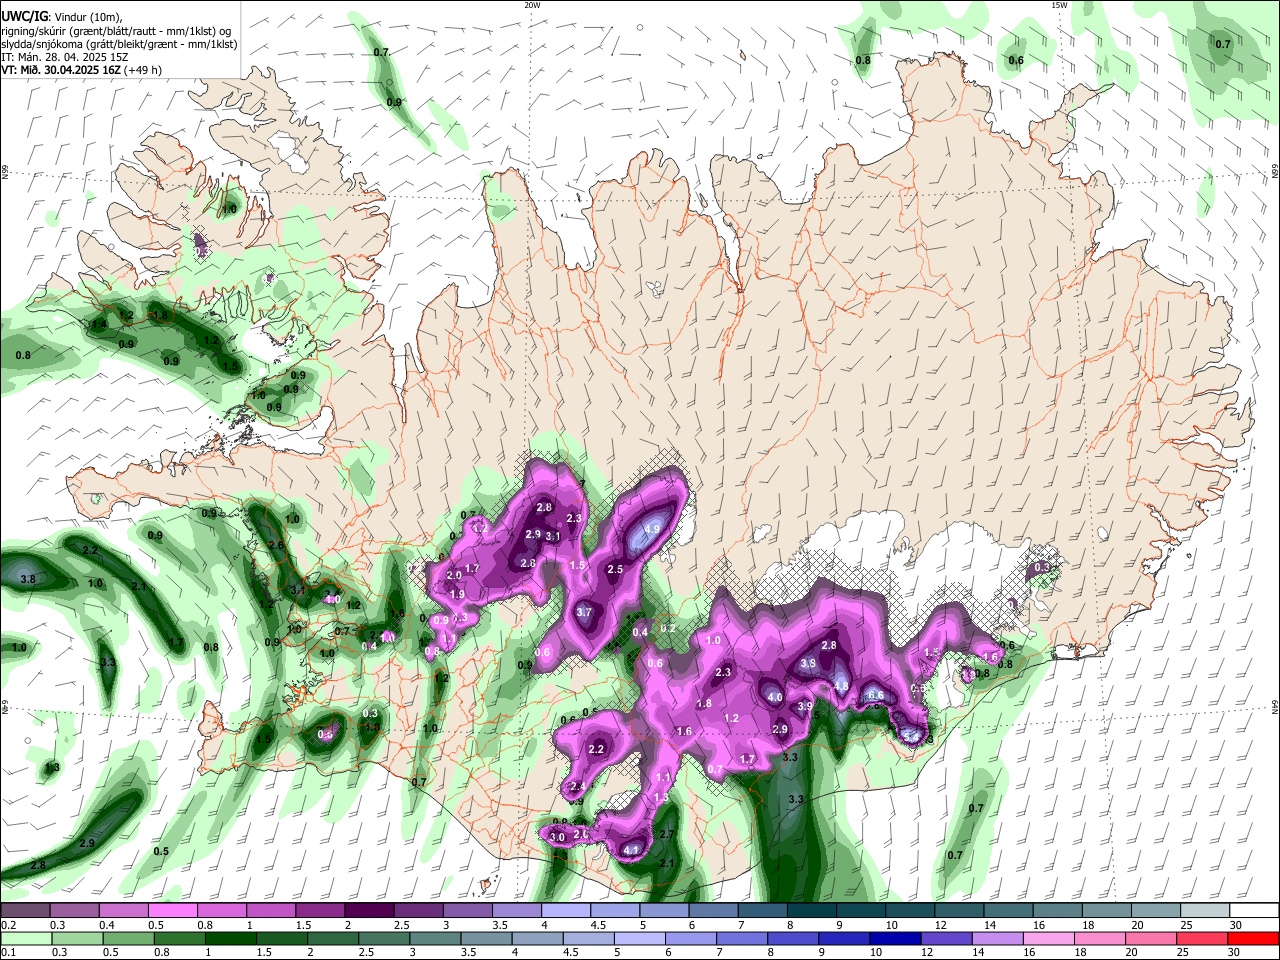Click the '20W' longitude label
The image size is (1280, 960).
pyautogui.click(x=533, y=5)
